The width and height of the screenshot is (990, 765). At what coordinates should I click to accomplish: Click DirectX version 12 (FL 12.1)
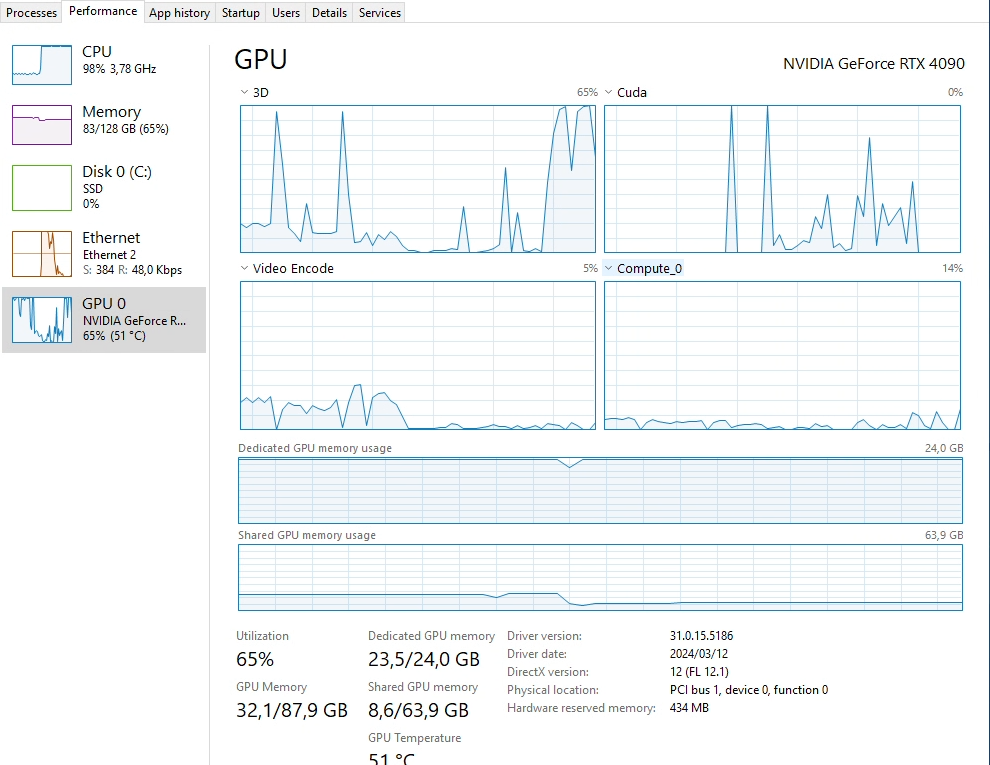(x=699, y=672)
